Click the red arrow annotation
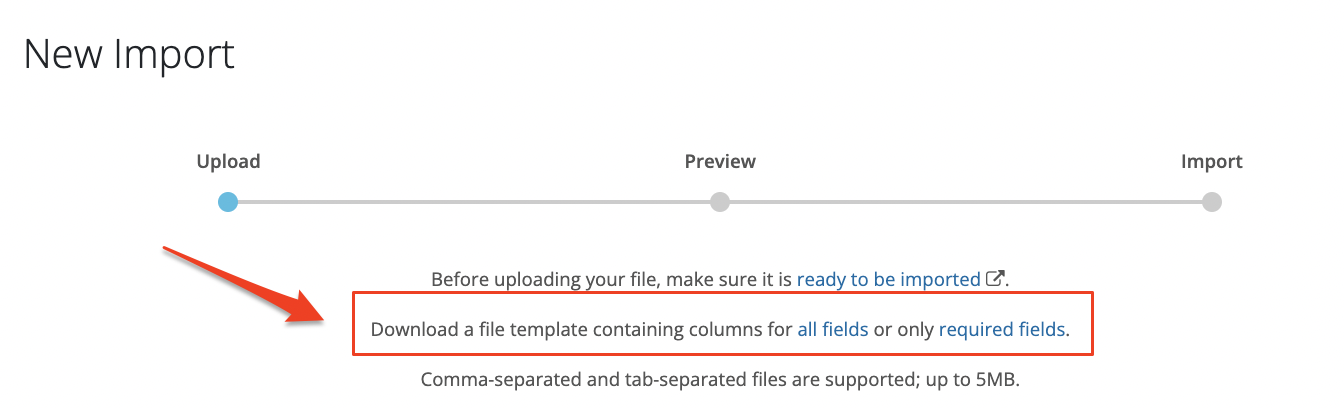The image size is (1344, 408). pyautogui.click(x=243, y=287)
